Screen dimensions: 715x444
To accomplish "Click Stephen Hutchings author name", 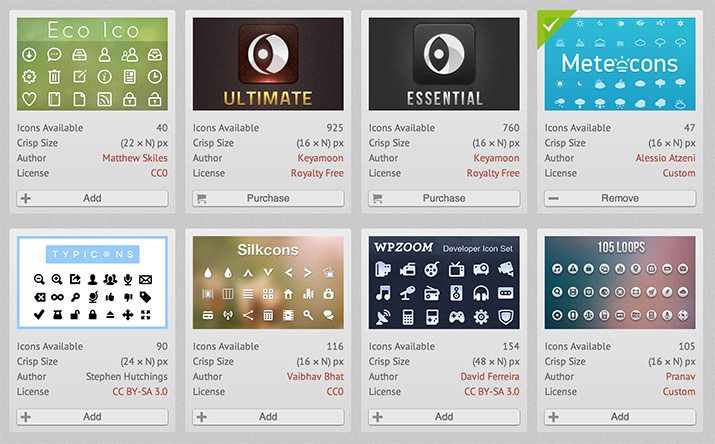I will point(127,377).
